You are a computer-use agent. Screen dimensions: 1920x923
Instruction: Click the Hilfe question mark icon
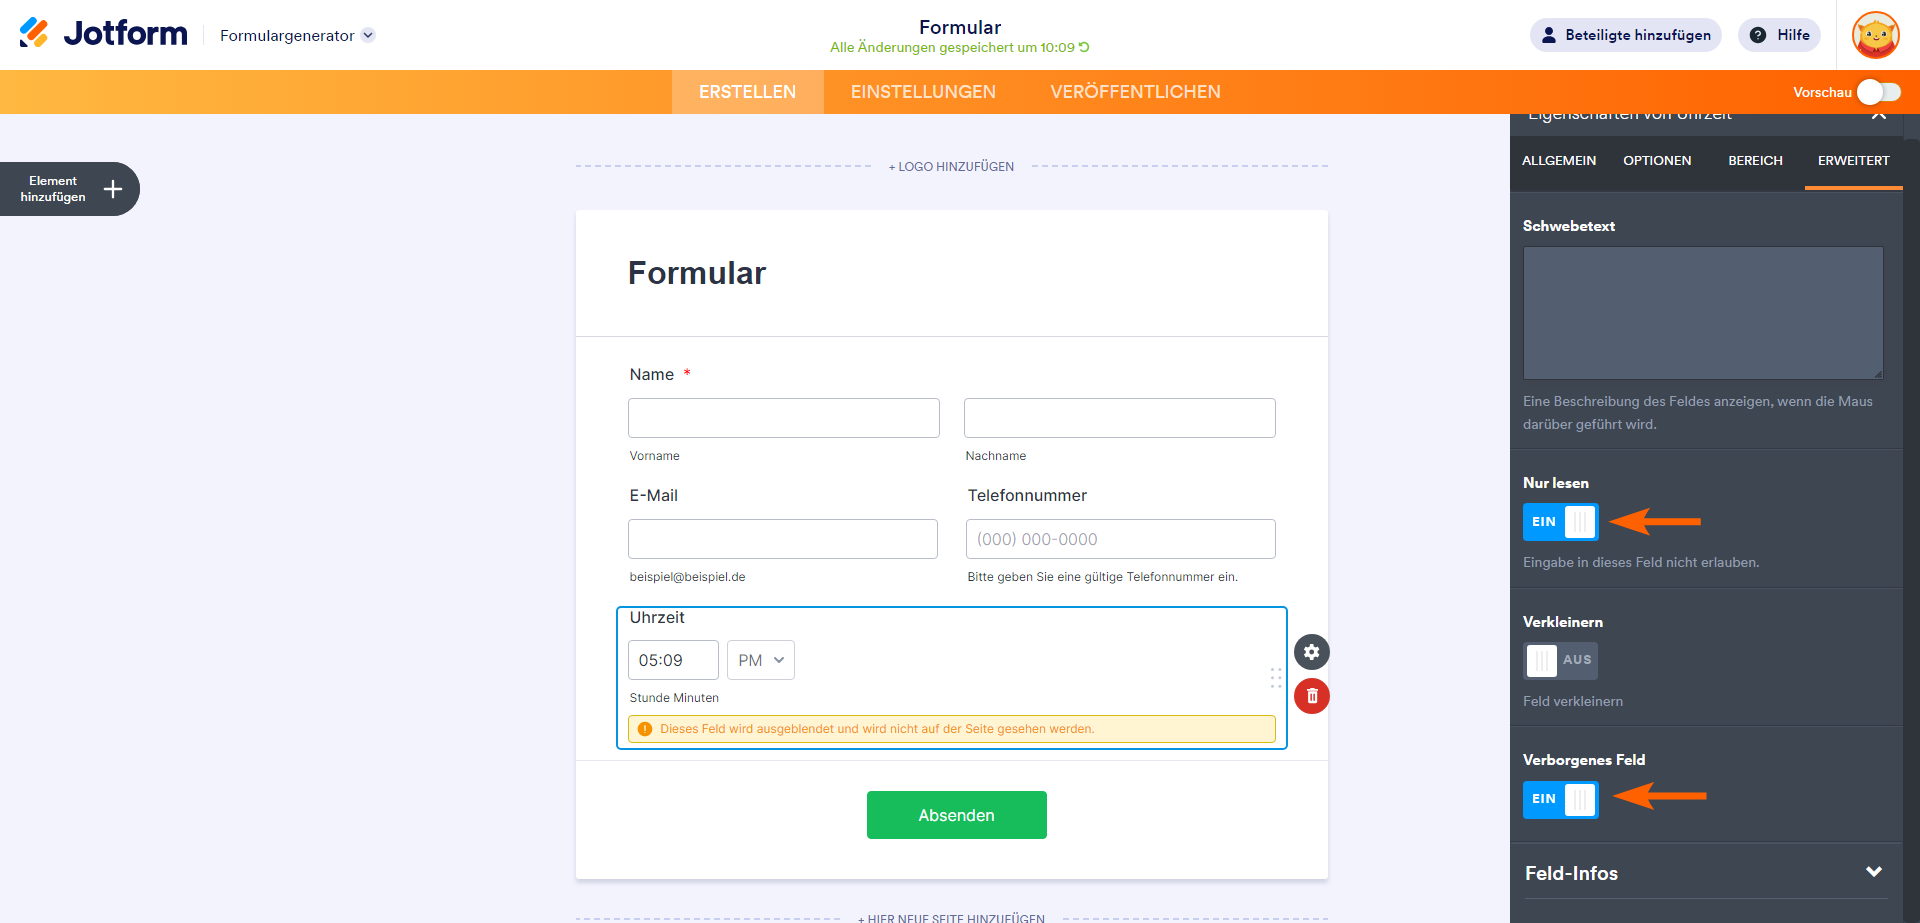1757,35
